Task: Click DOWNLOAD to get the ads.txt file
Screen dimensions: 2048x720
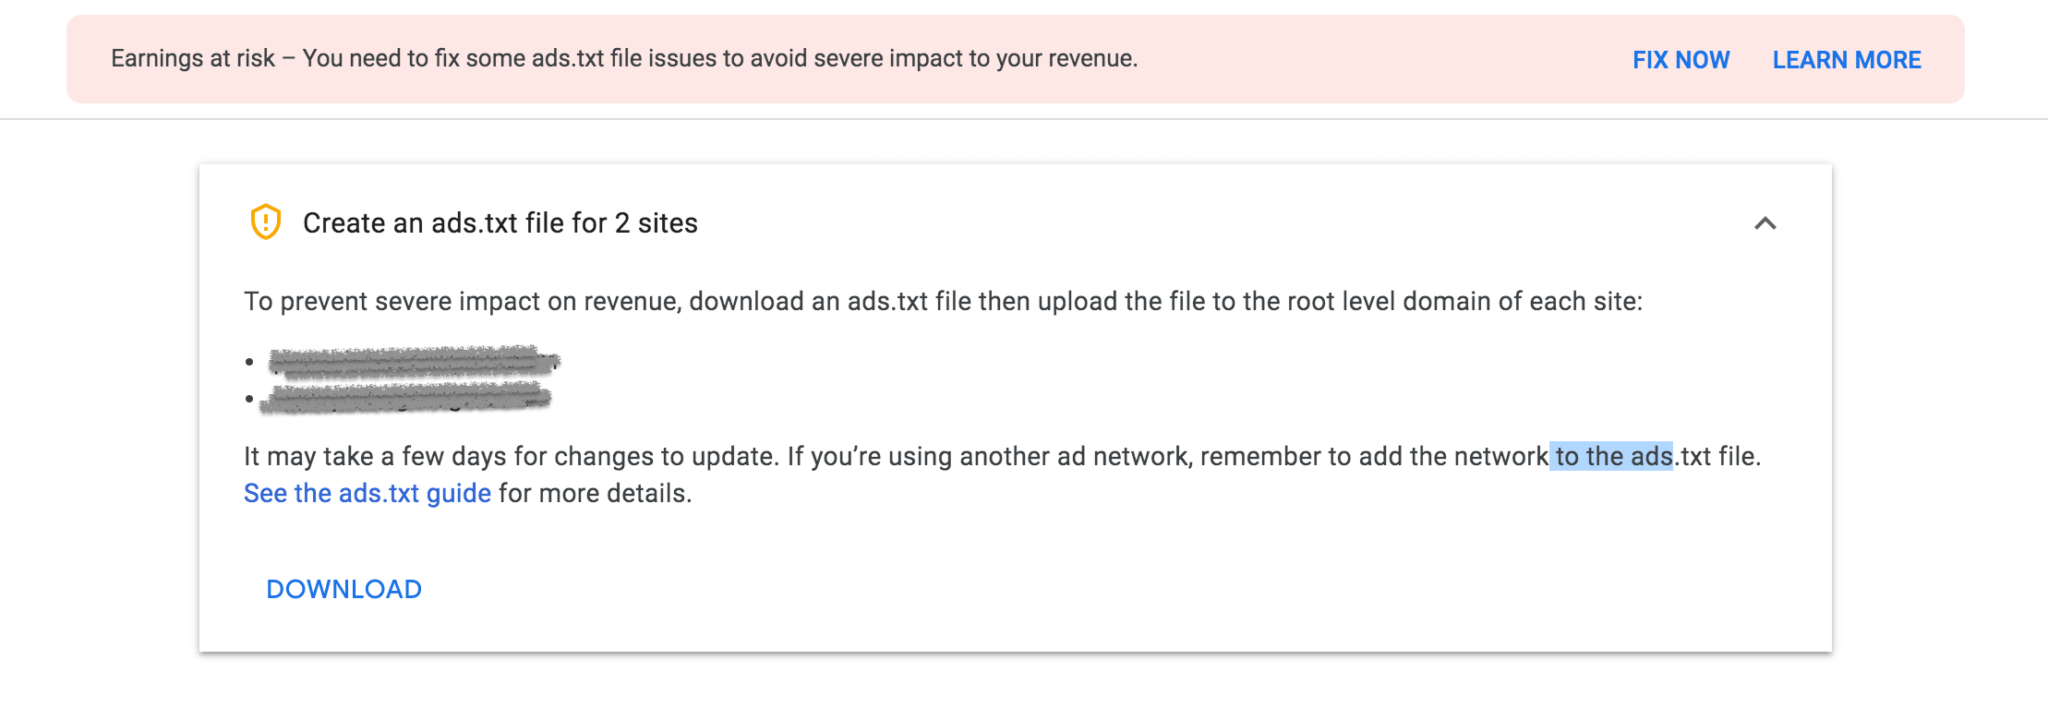Action: pos(344,589)
